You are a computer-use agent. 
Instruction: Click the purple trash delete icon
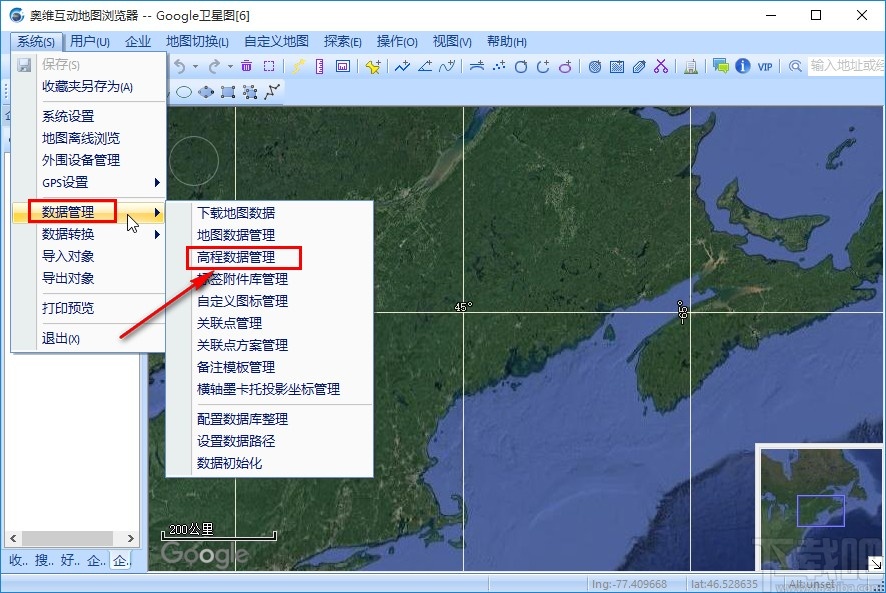pos(246,66)
